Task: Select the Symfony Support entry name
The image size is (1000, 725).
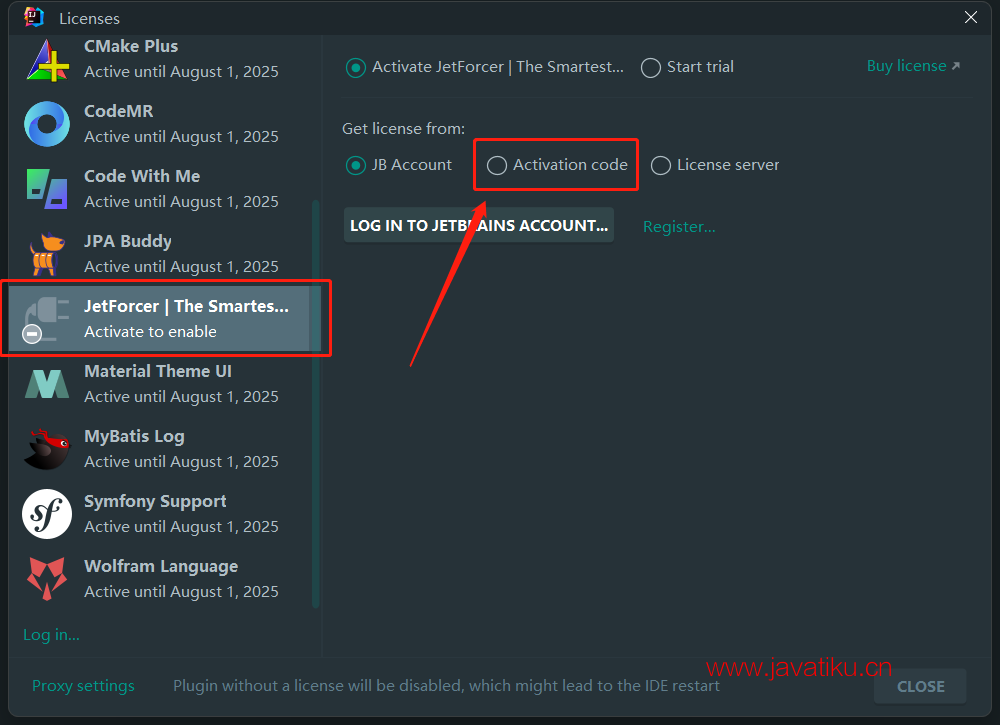Action: tap(156, 501)
